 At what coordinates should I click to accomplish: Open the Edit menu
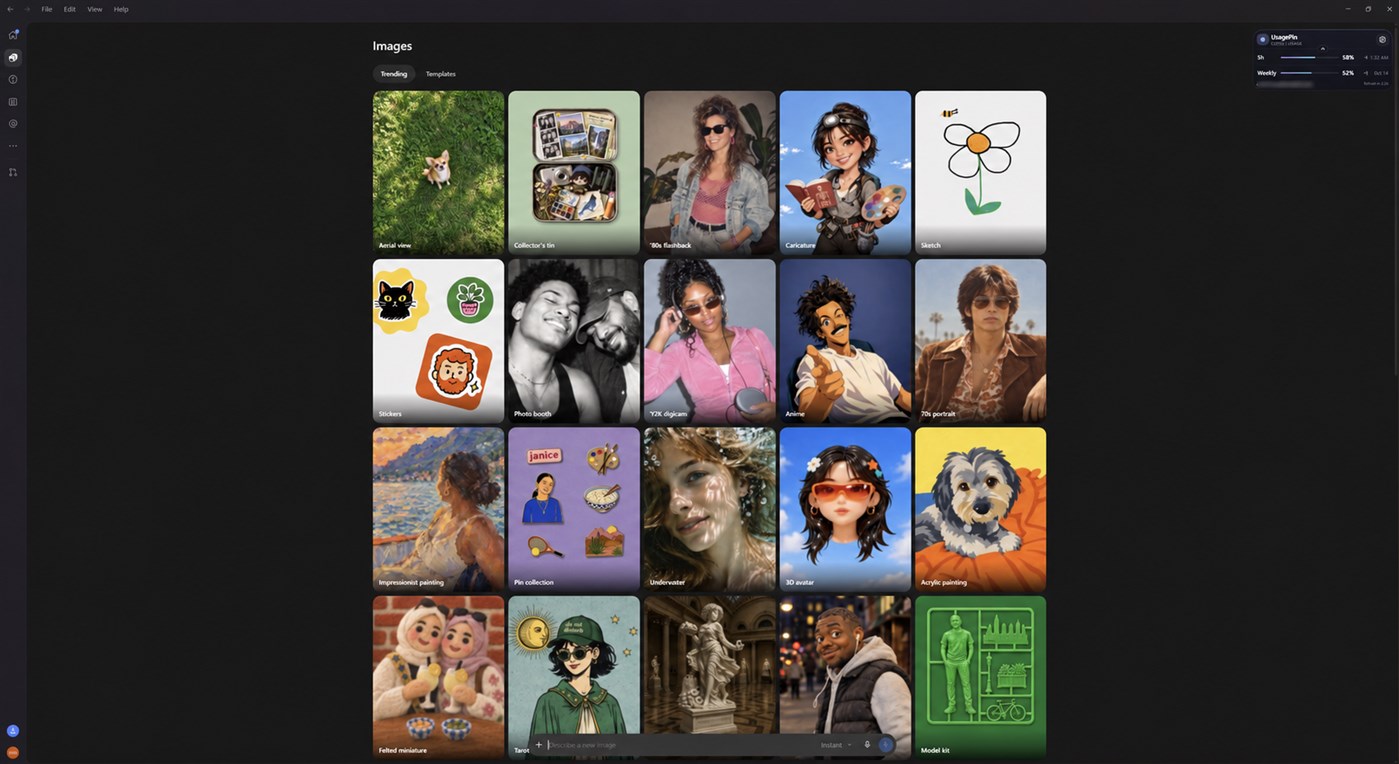coord(70,9)
